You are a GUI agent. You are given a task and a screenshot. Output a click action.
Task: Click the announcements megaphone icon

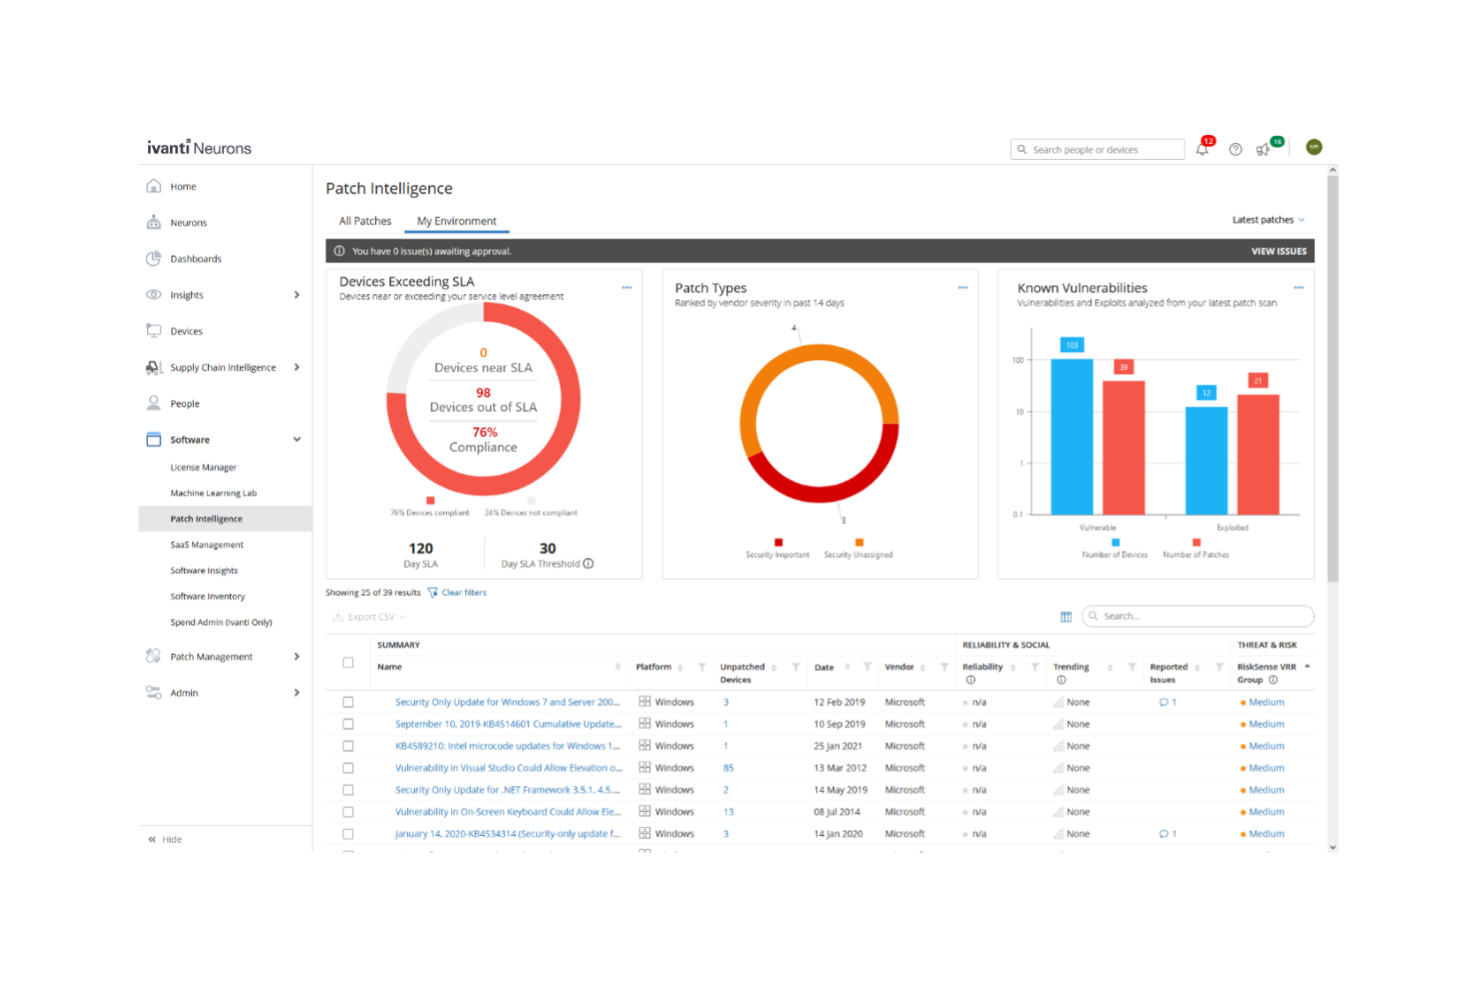tap(1263, 148)
